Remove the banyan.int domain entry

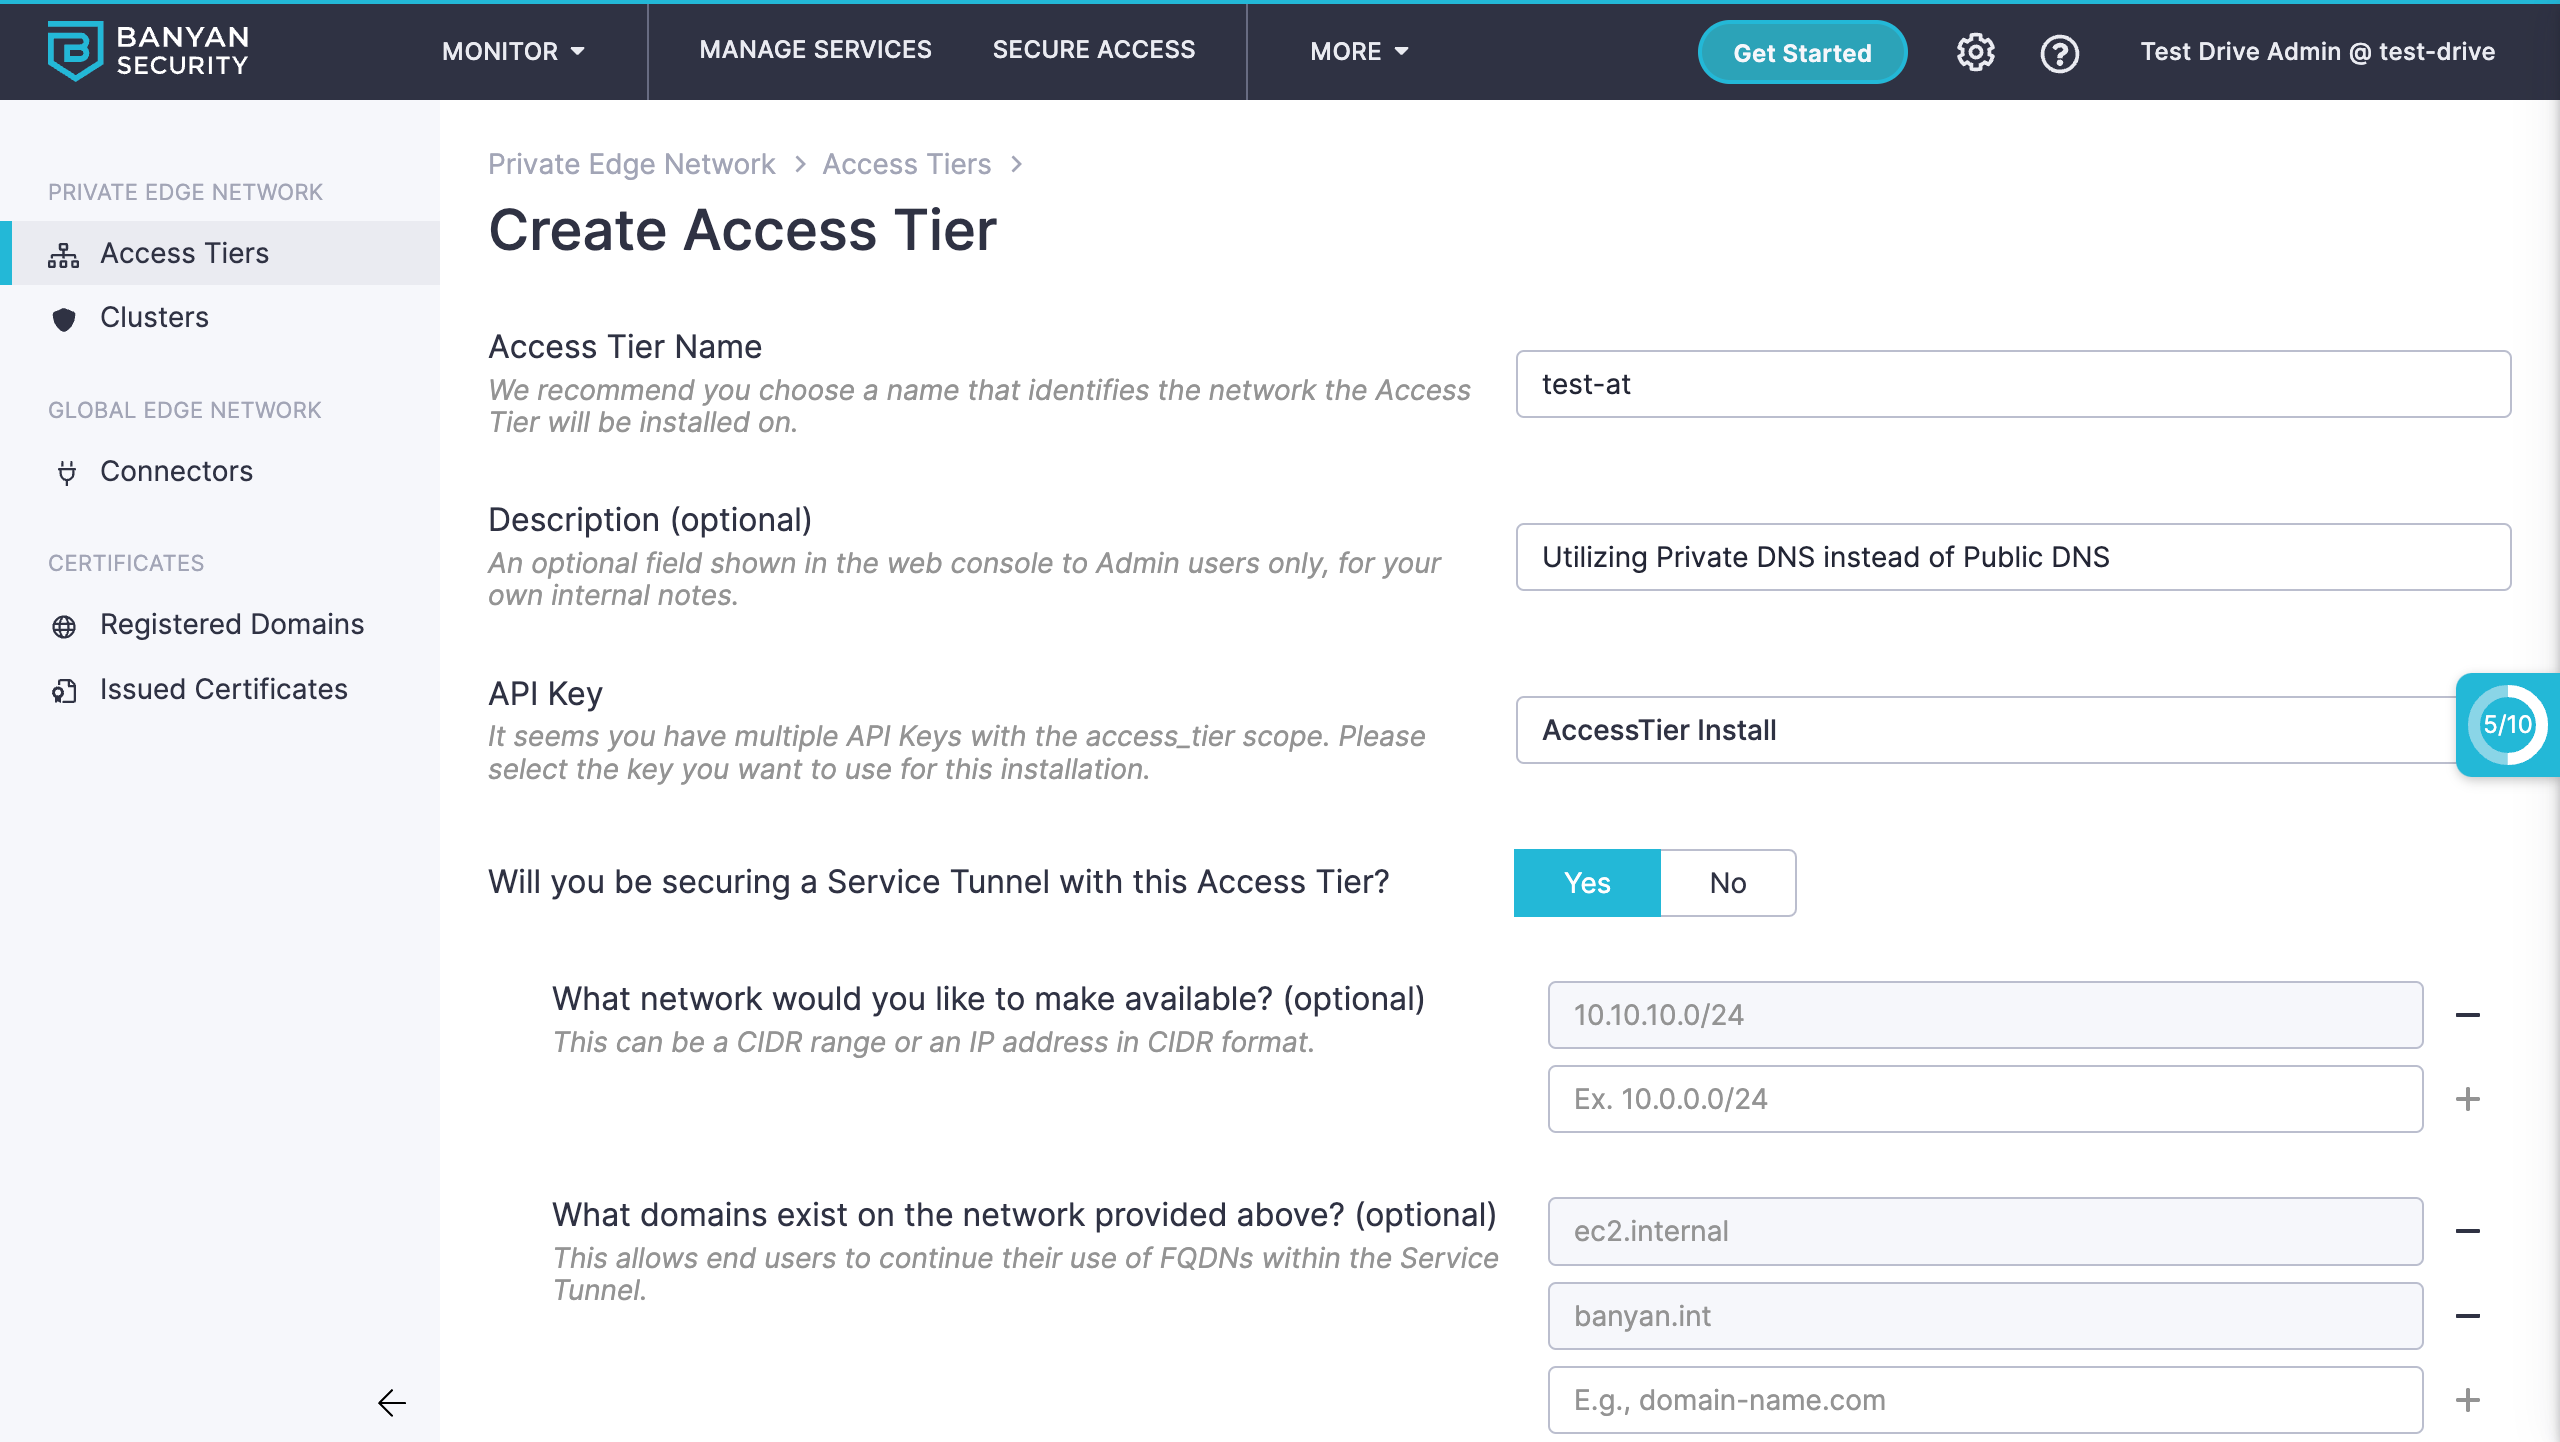[2467, 1316]
